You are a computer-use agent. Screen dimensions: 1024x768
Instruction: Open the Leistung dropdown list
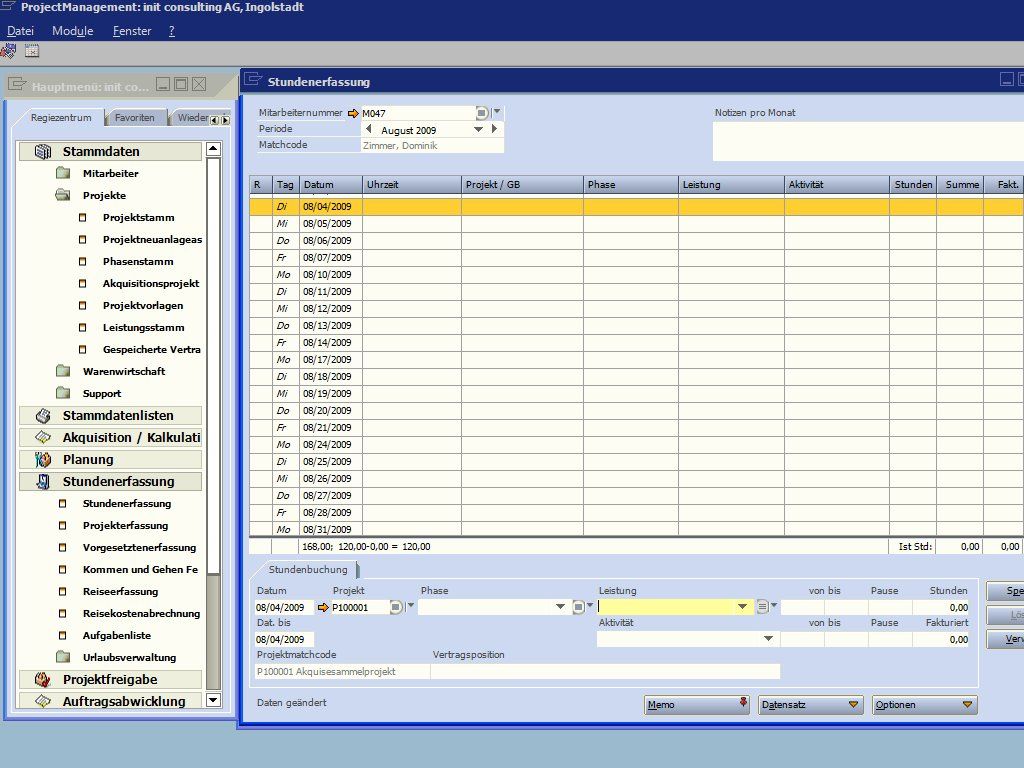pyautogui.click(x=743, y=607)
